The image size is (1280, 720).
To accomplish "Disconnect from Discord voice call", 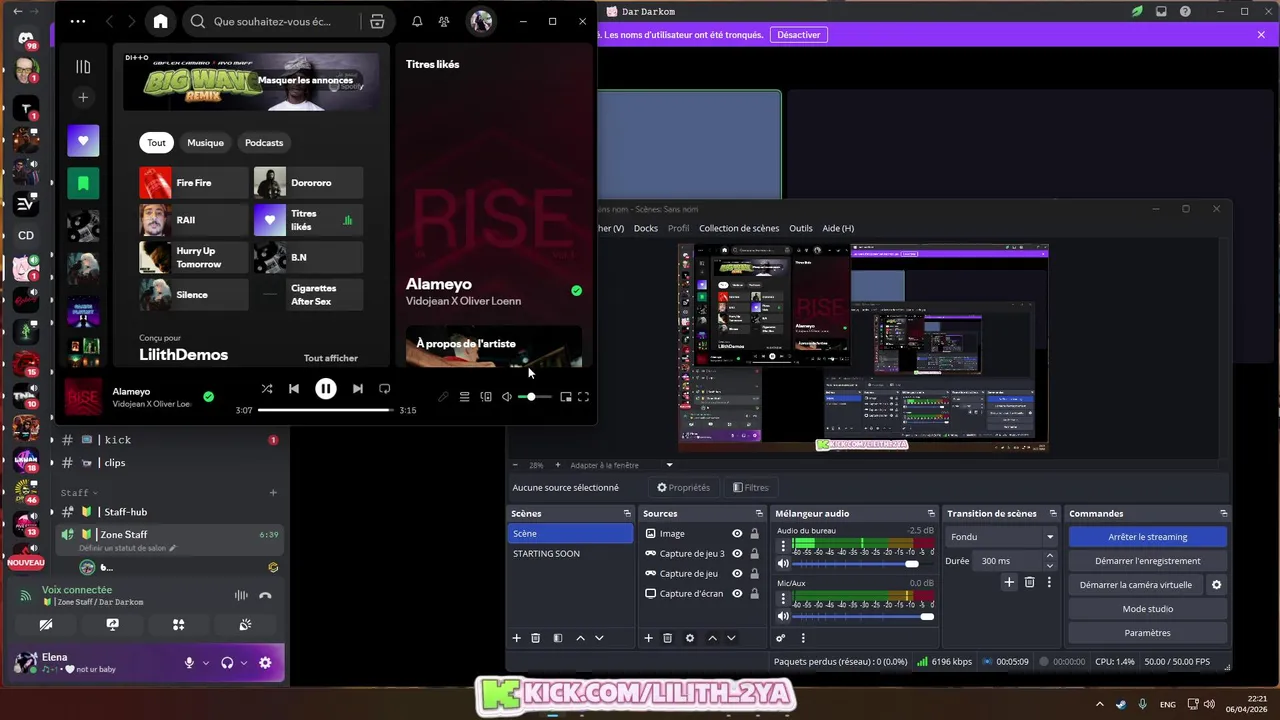I will (x=265, y=595).
